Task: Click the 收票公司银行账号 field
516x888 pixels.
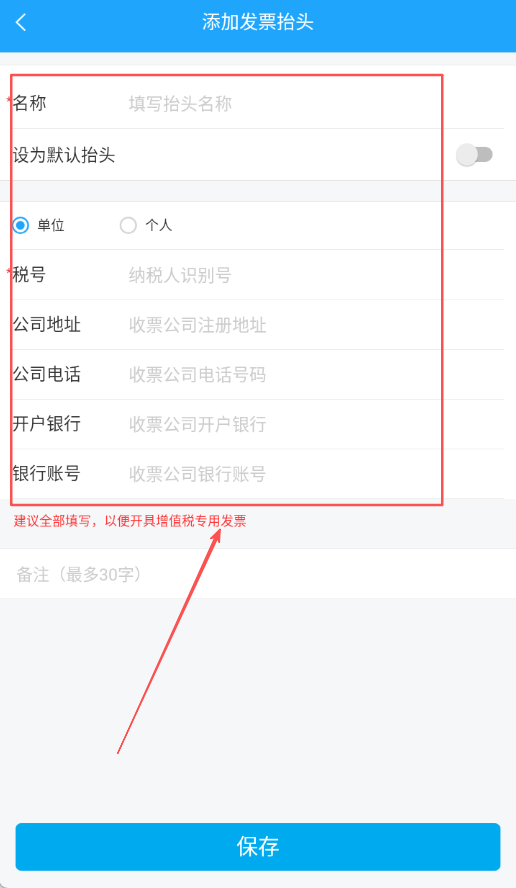Action: pyautogui.click(x=314, y=473)
